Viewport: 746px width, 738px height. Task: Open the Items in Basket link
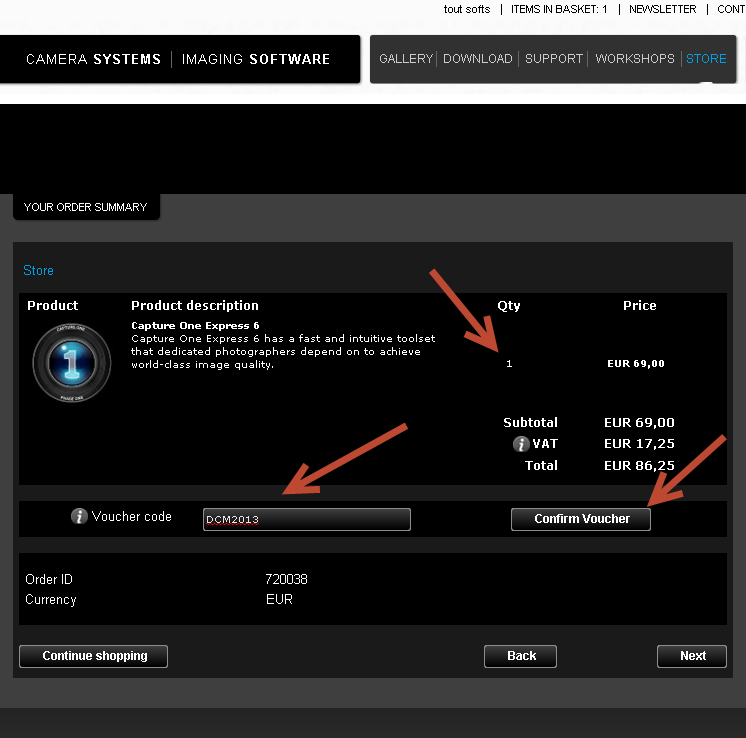tap(559, 9)
